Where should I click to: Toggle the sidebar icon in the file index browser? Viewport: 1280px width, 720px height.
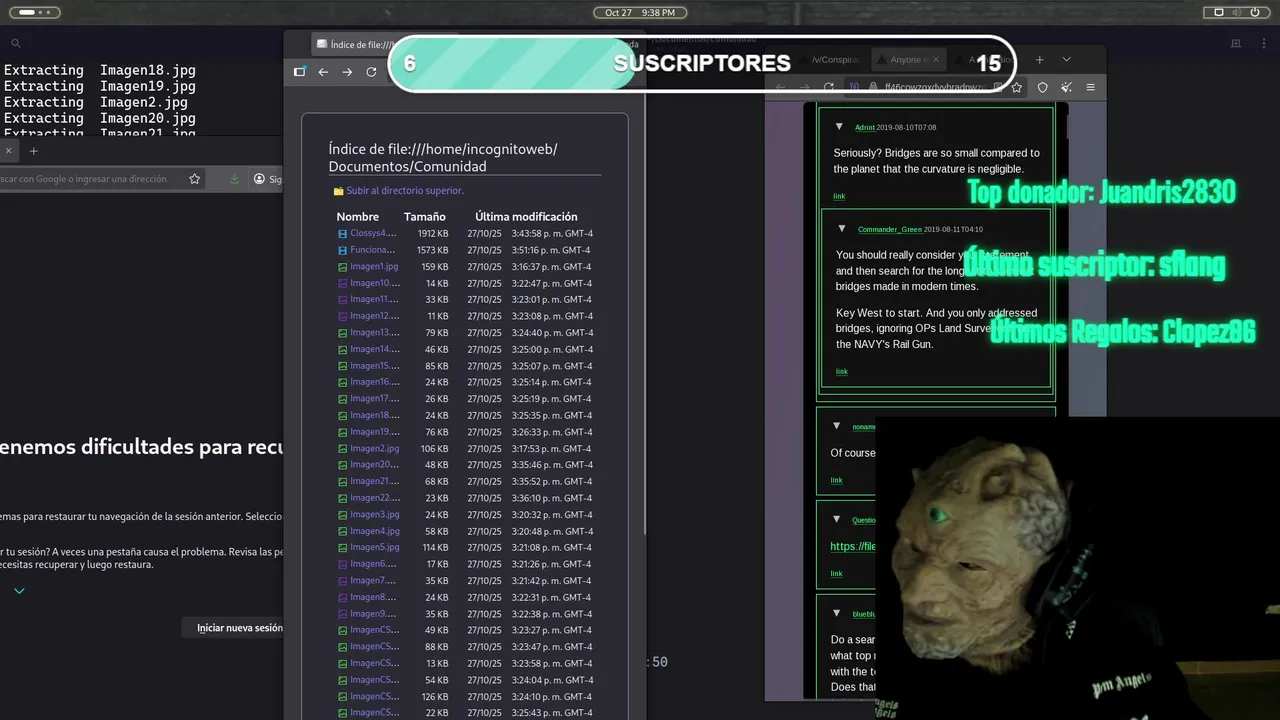pyautogui.click(x=299, y=72)
